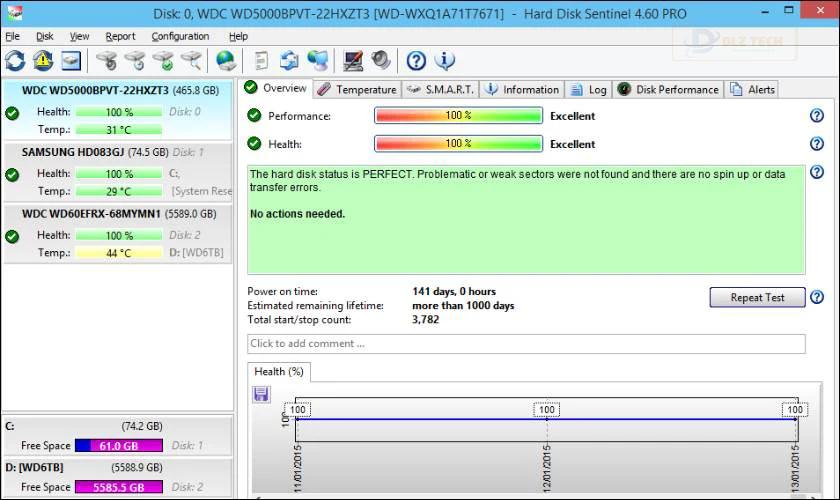Click the globe with monitor network icon
840x500 pixels.
[318, 61]
